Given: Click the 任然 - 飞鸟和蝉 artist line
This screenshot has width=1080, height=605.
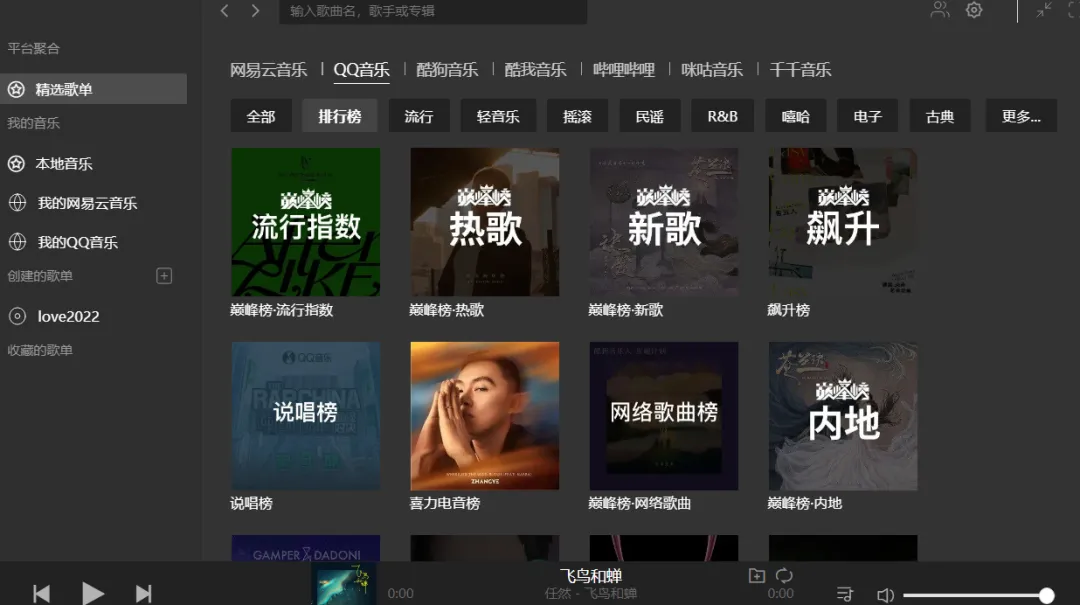Looking at the screenshot, I should pyautogui.click(x=591, y=593).
